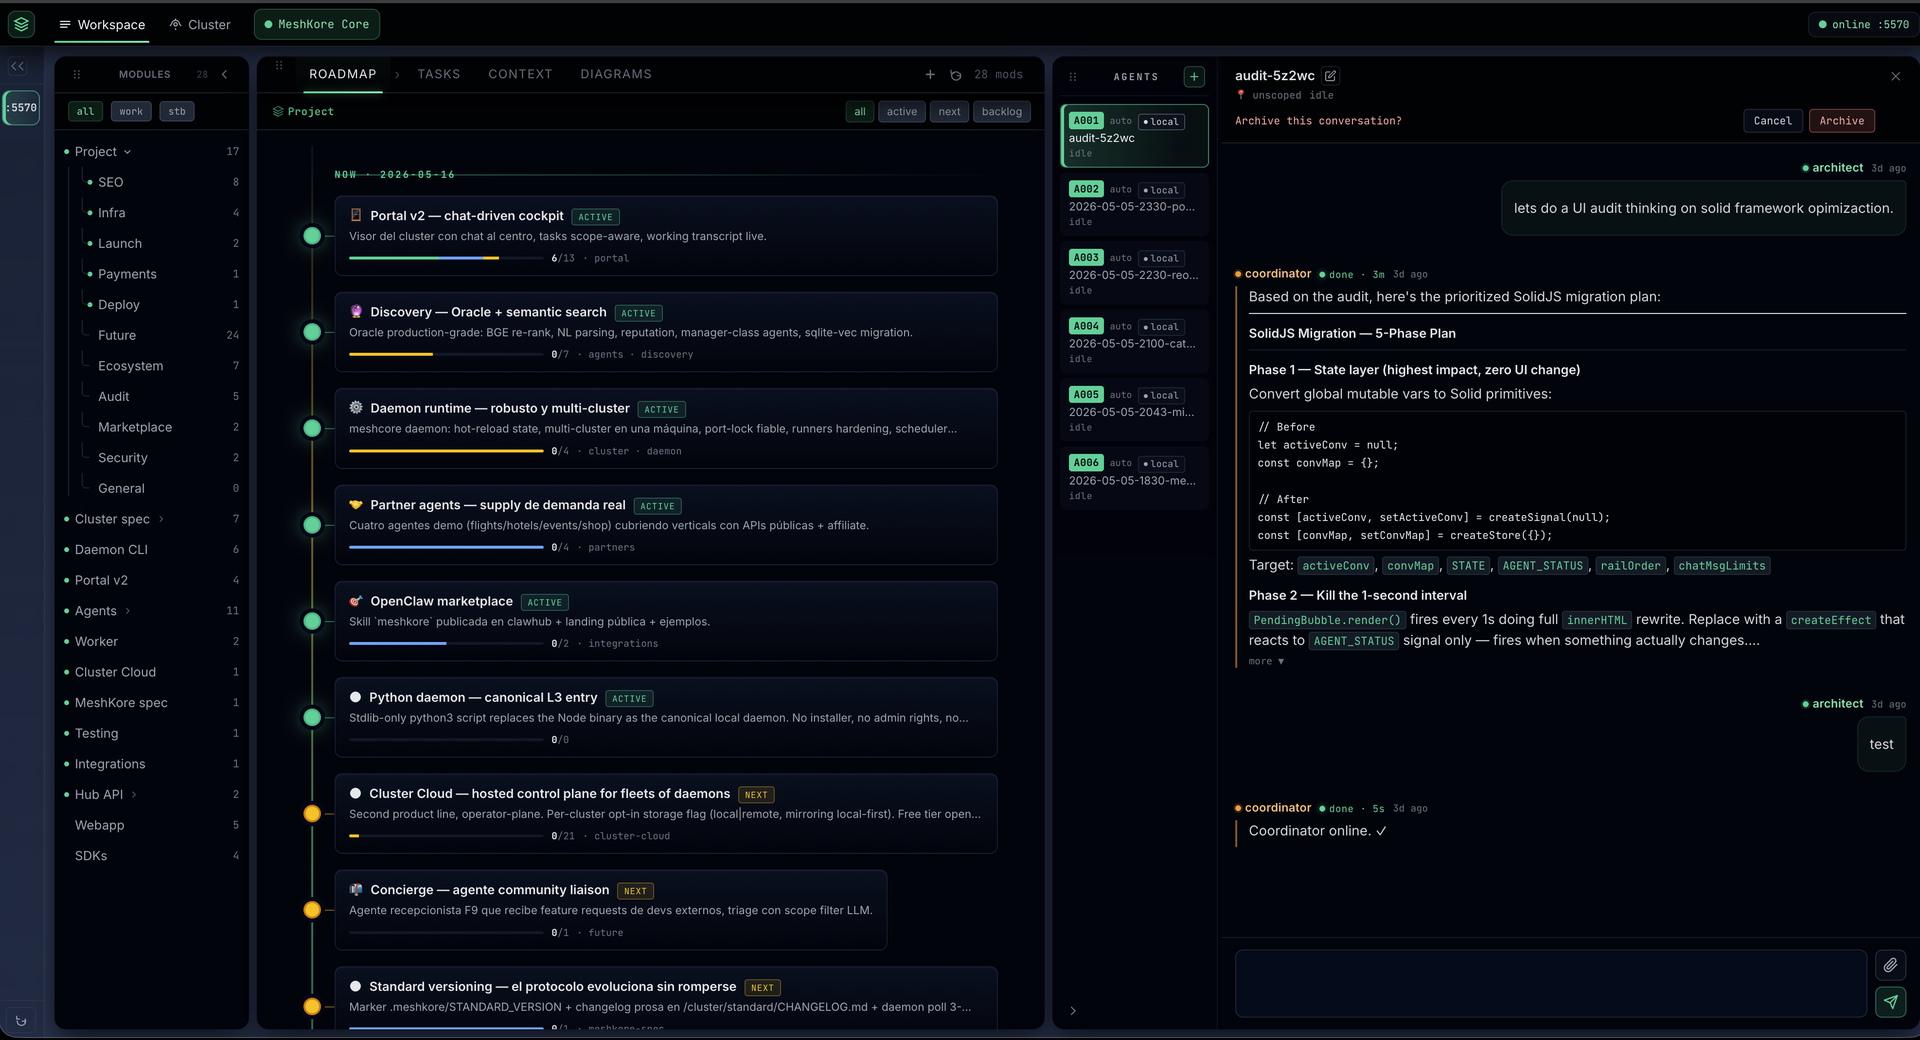The image size is (1920, 1040).
Task: Click the OpenClaw marketplace card icon
Action: [356, 601]
